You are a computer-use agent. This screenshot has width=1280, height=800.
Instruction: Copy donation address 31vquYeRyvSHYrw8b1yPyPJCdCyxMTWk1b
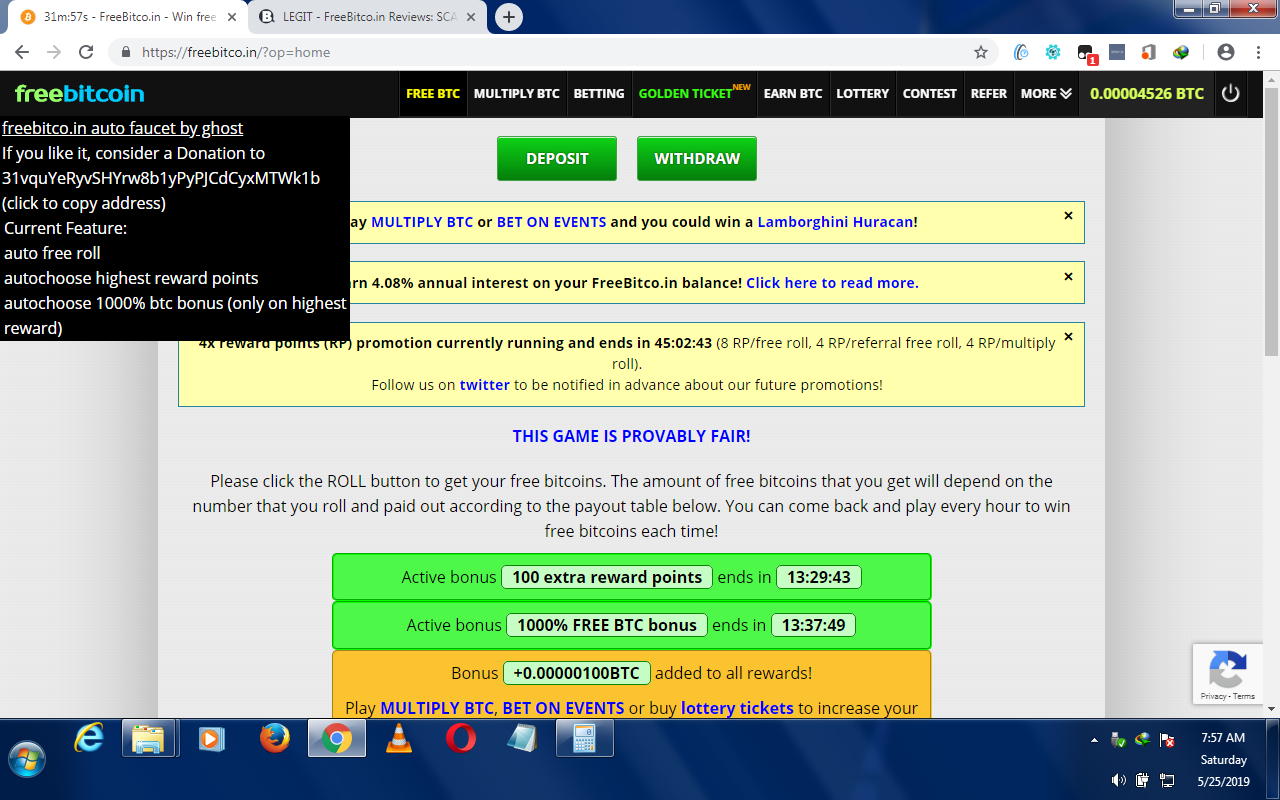161,178
